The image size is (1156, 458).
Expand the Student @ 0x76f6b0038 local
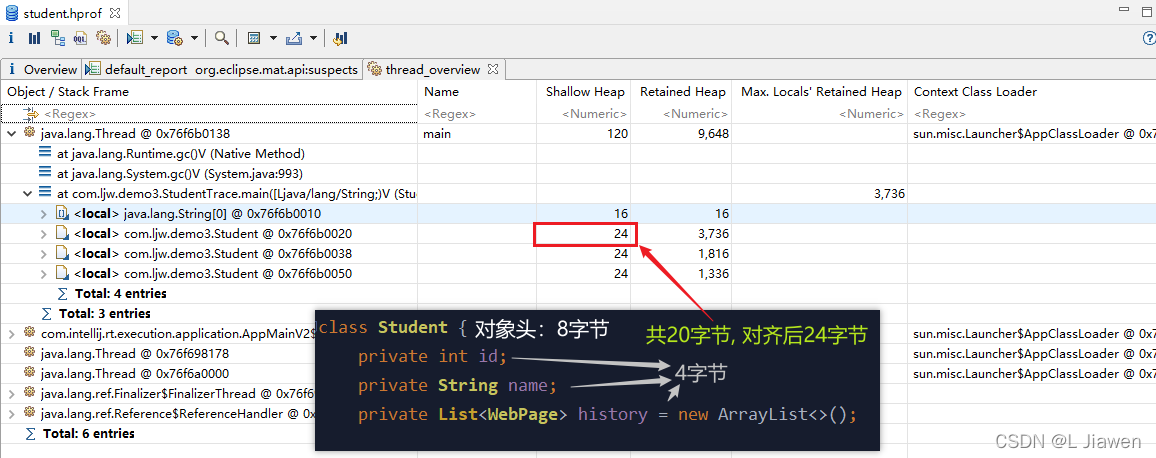(x=44, y=254)
